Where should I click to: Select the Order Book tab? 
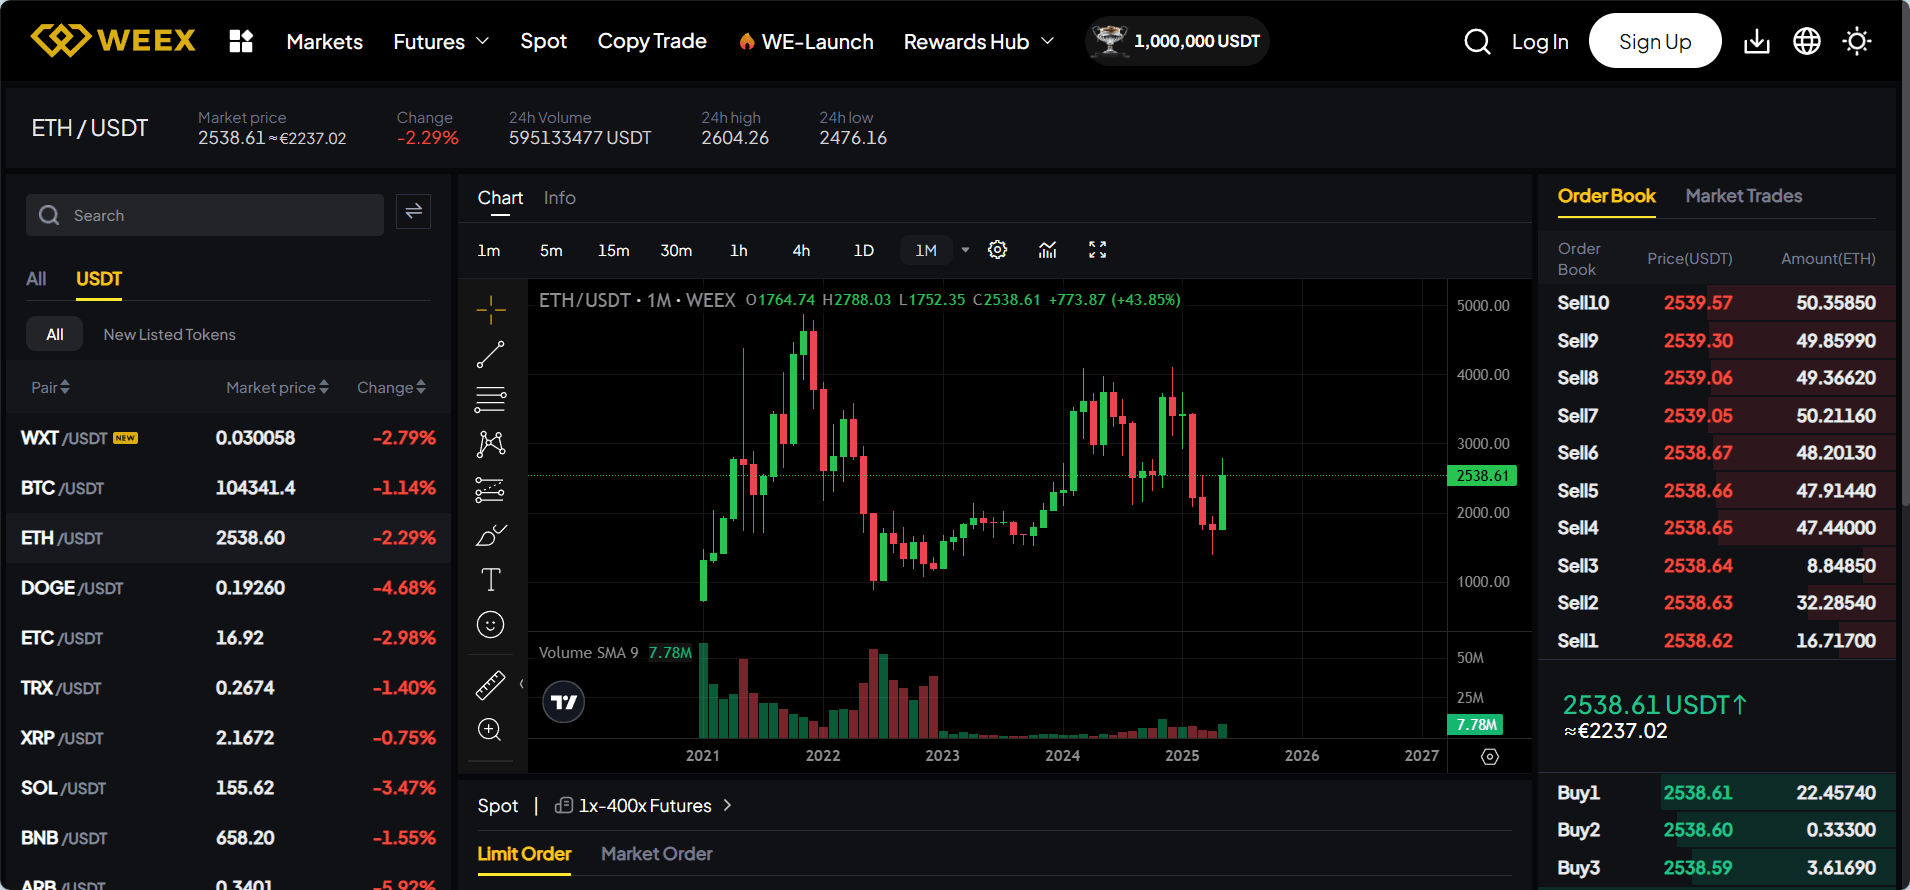click(1606, 196)
